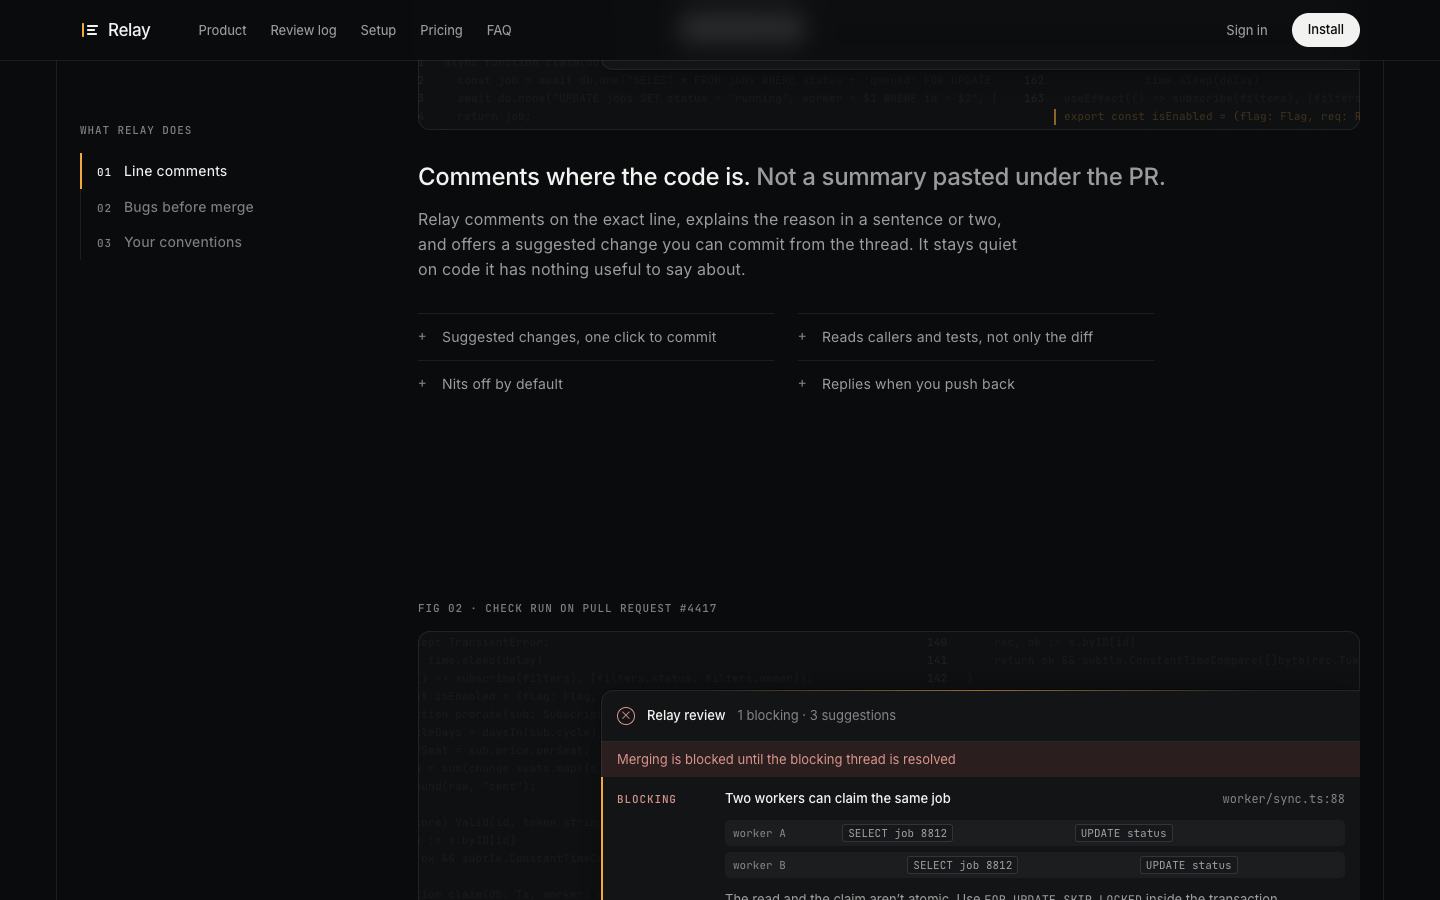
Task: Open the Setup nav link
Action: tap(378, 30)
